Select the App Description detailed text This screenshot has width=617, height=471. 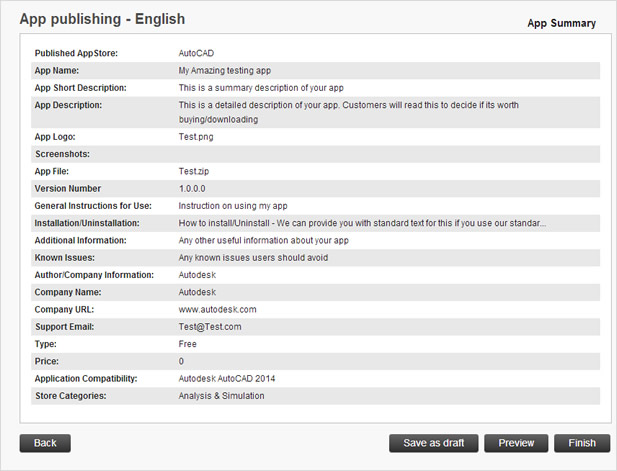(x=349, y=112)
